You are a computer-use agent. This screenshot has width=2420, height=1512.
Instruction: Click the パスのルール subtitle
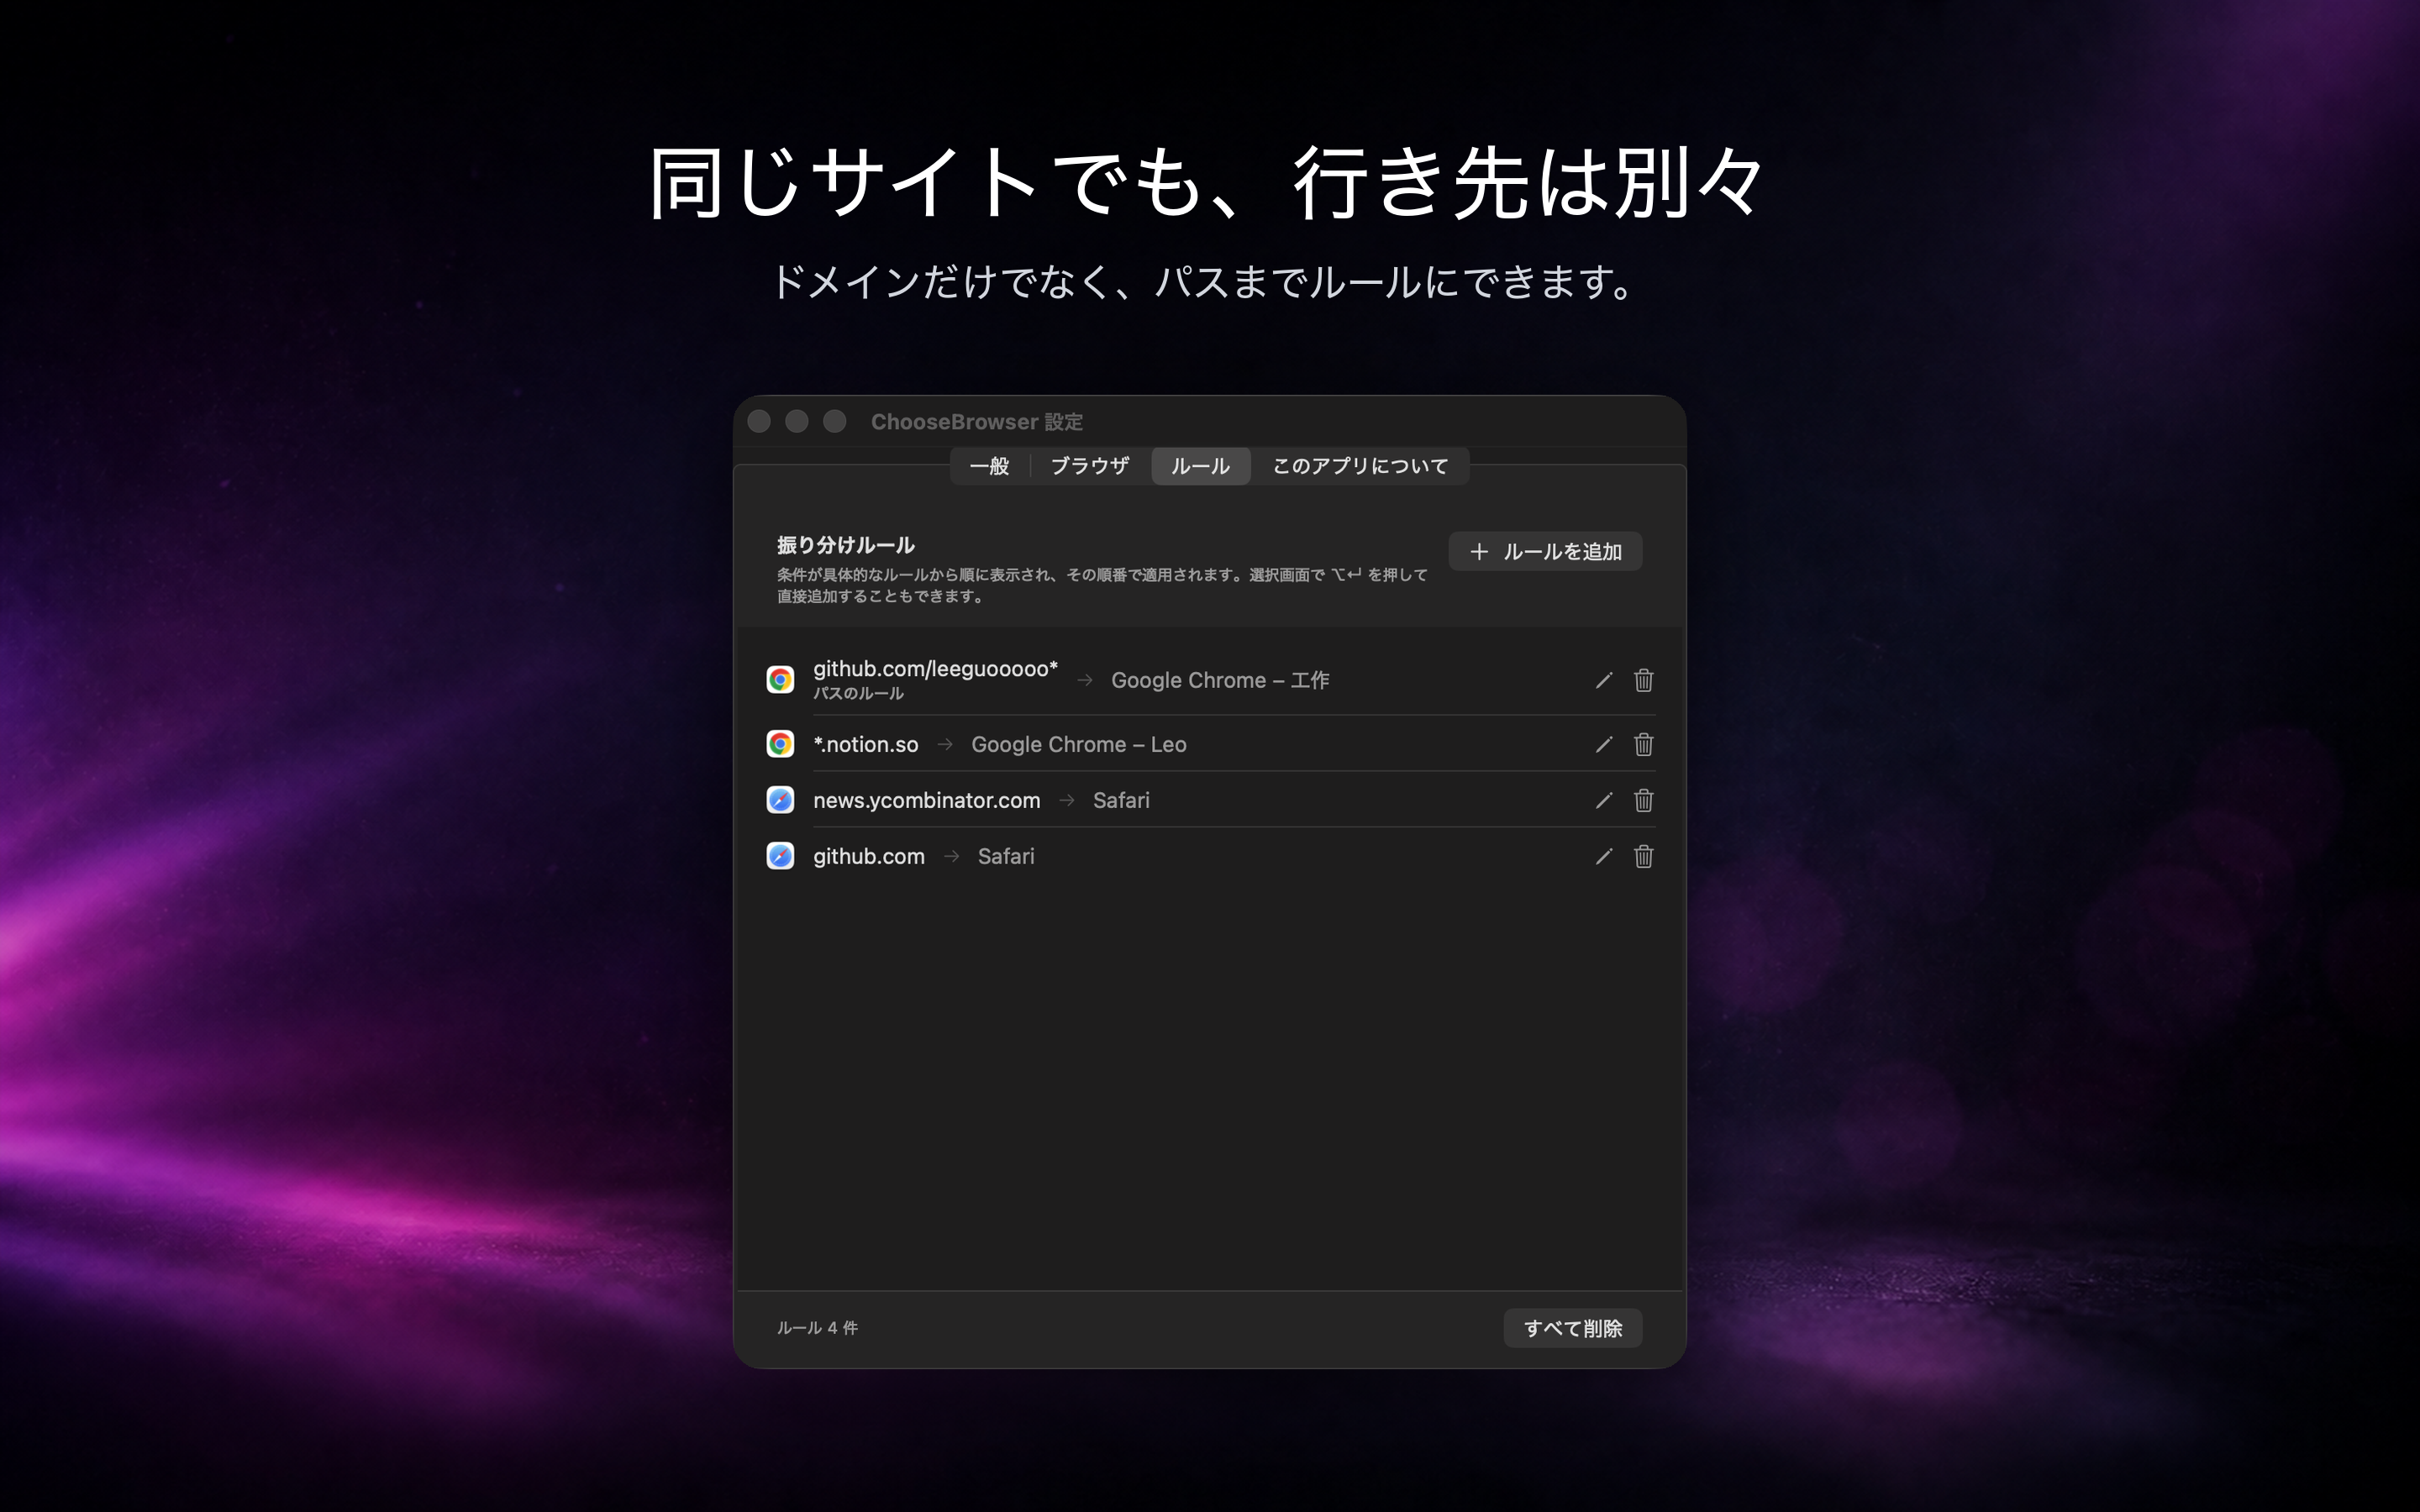(x=858, y=693)
